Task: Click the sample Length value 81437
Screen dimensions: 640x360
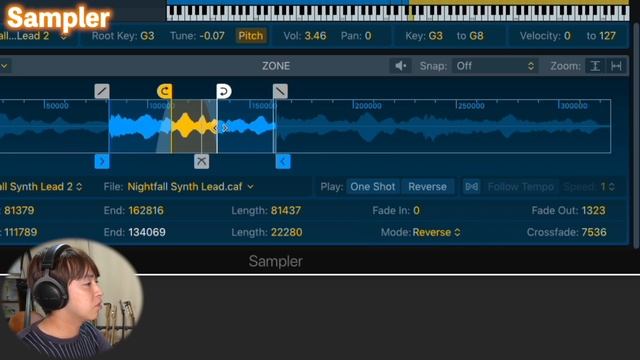Action: pyautogui.click(x=286, y=211)
